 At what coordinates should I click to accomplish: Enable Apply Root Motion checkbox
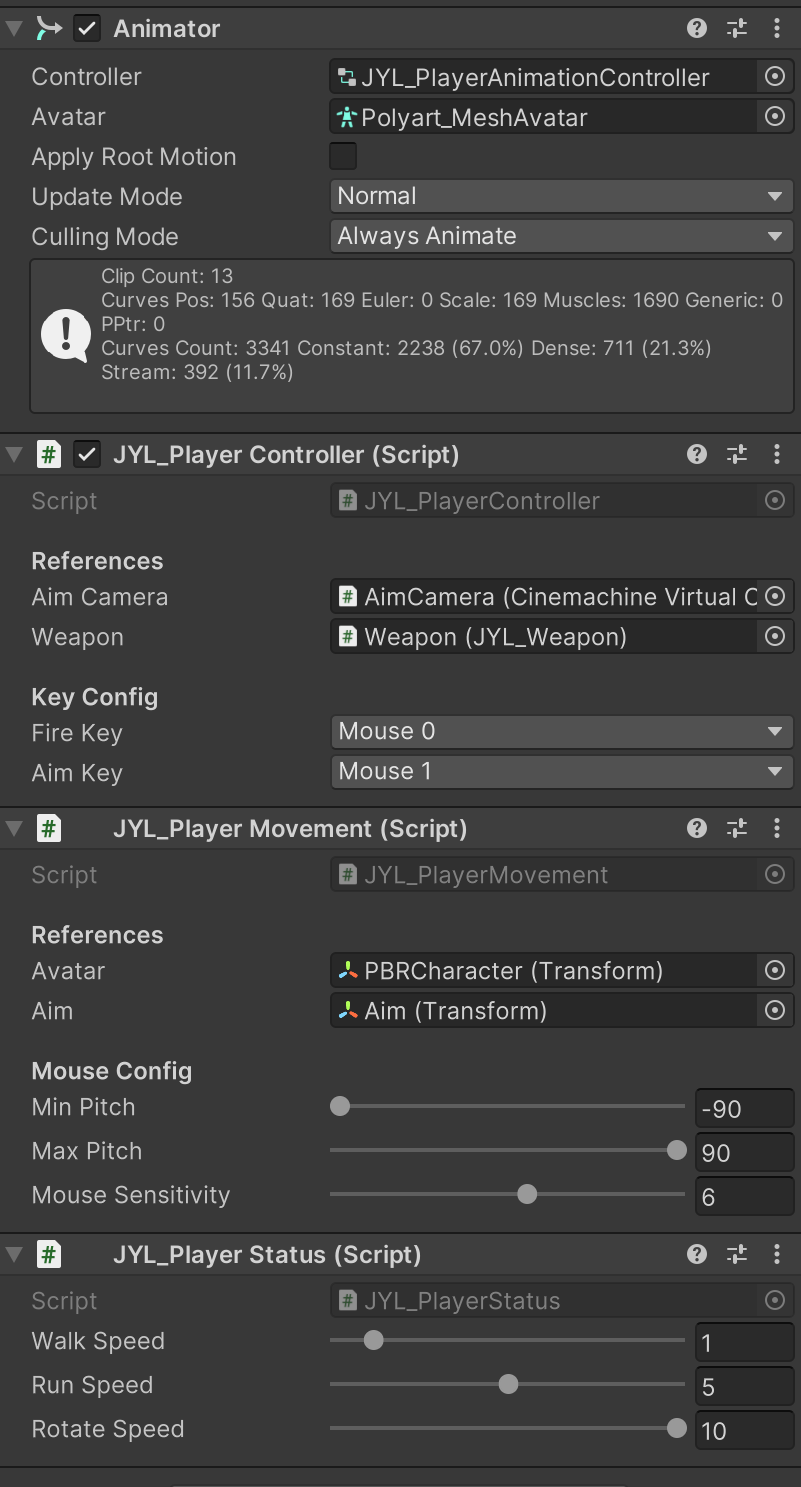coord(343,157)
